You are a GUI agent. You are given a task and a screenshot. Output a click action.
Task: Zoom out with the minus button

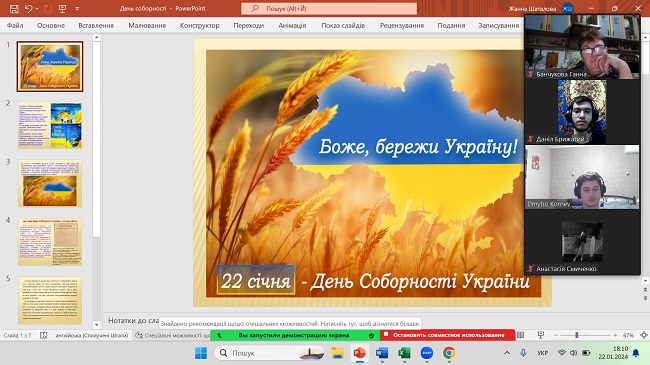[x=555, y=335]
